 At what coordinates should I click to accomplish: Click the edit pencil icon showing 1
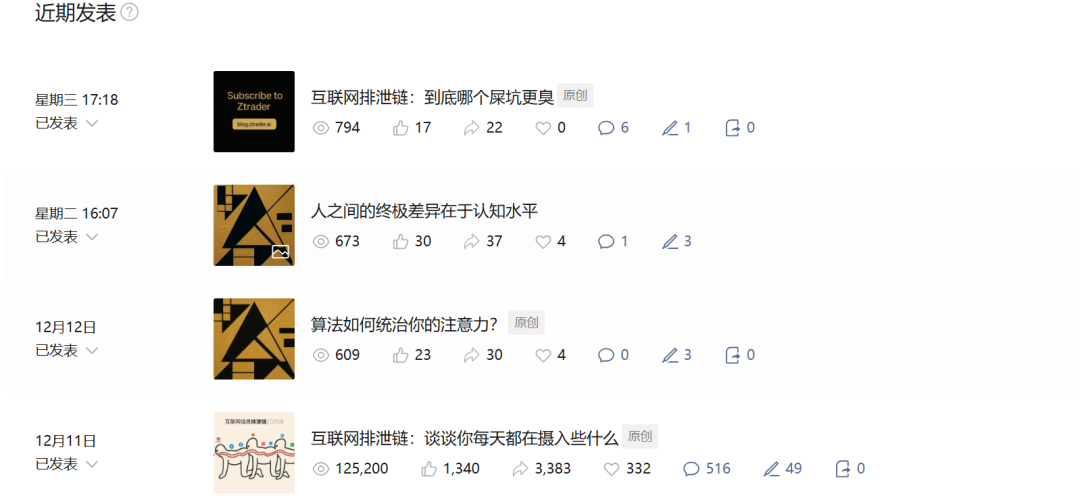point(669,127)
